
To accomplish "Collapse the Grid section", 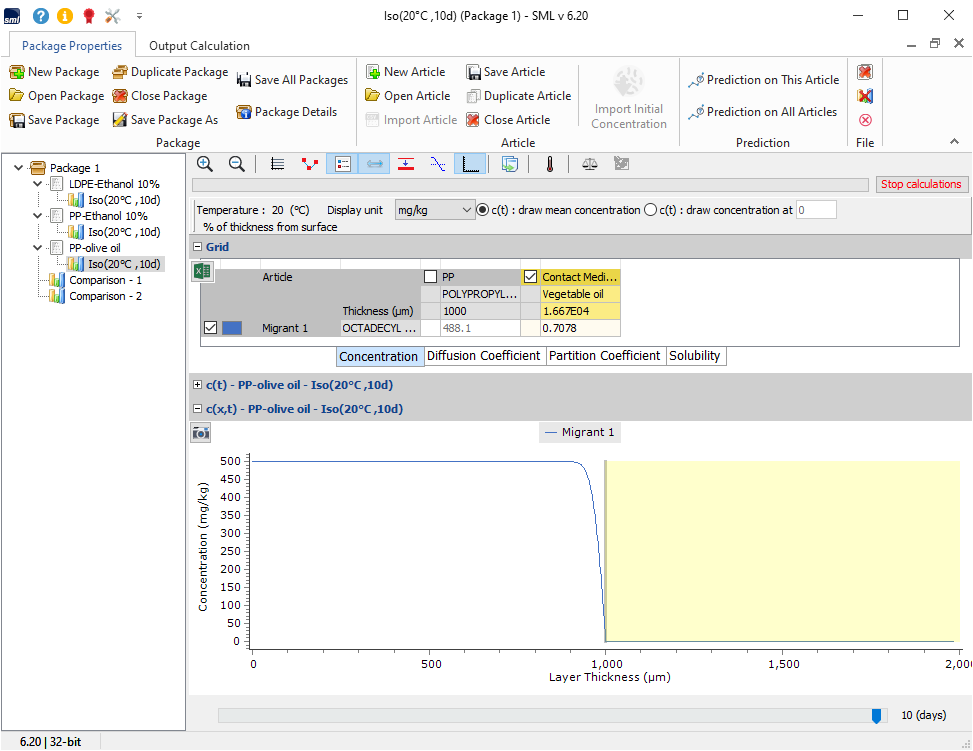I will (197, 247).
